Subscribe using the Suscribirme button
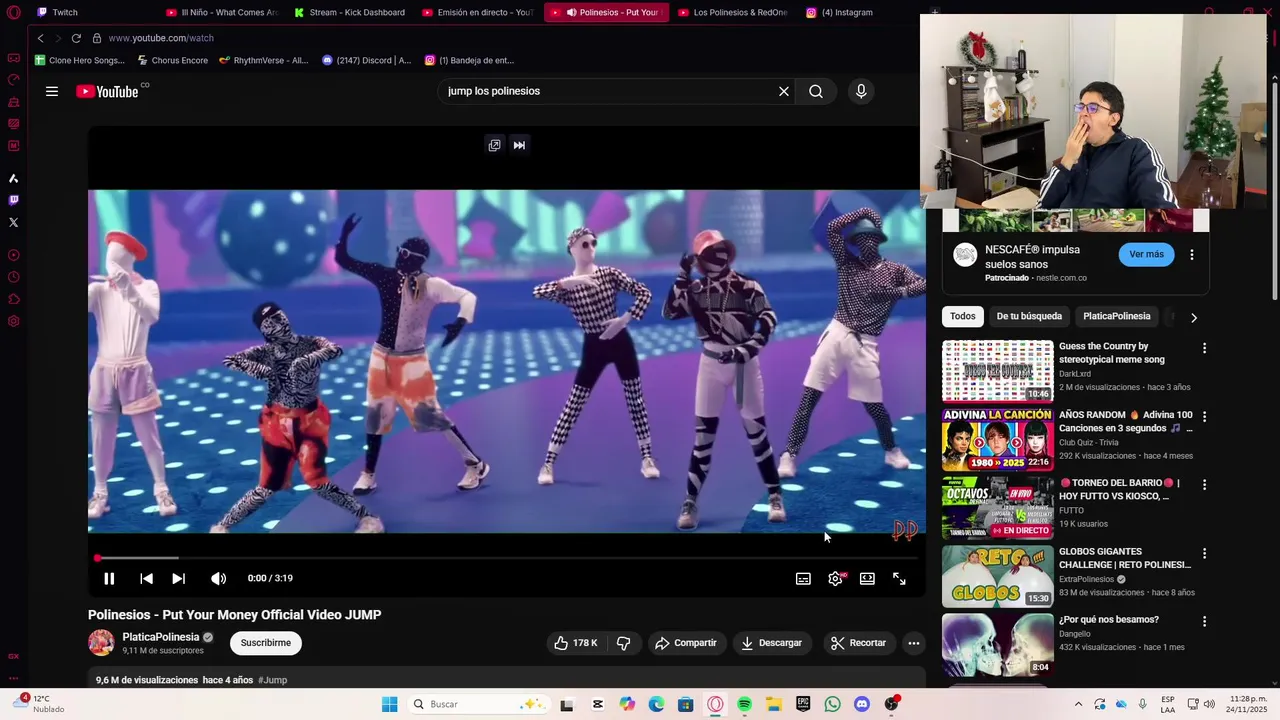The width and height of the screenshot is (1280, 720). 265,643
